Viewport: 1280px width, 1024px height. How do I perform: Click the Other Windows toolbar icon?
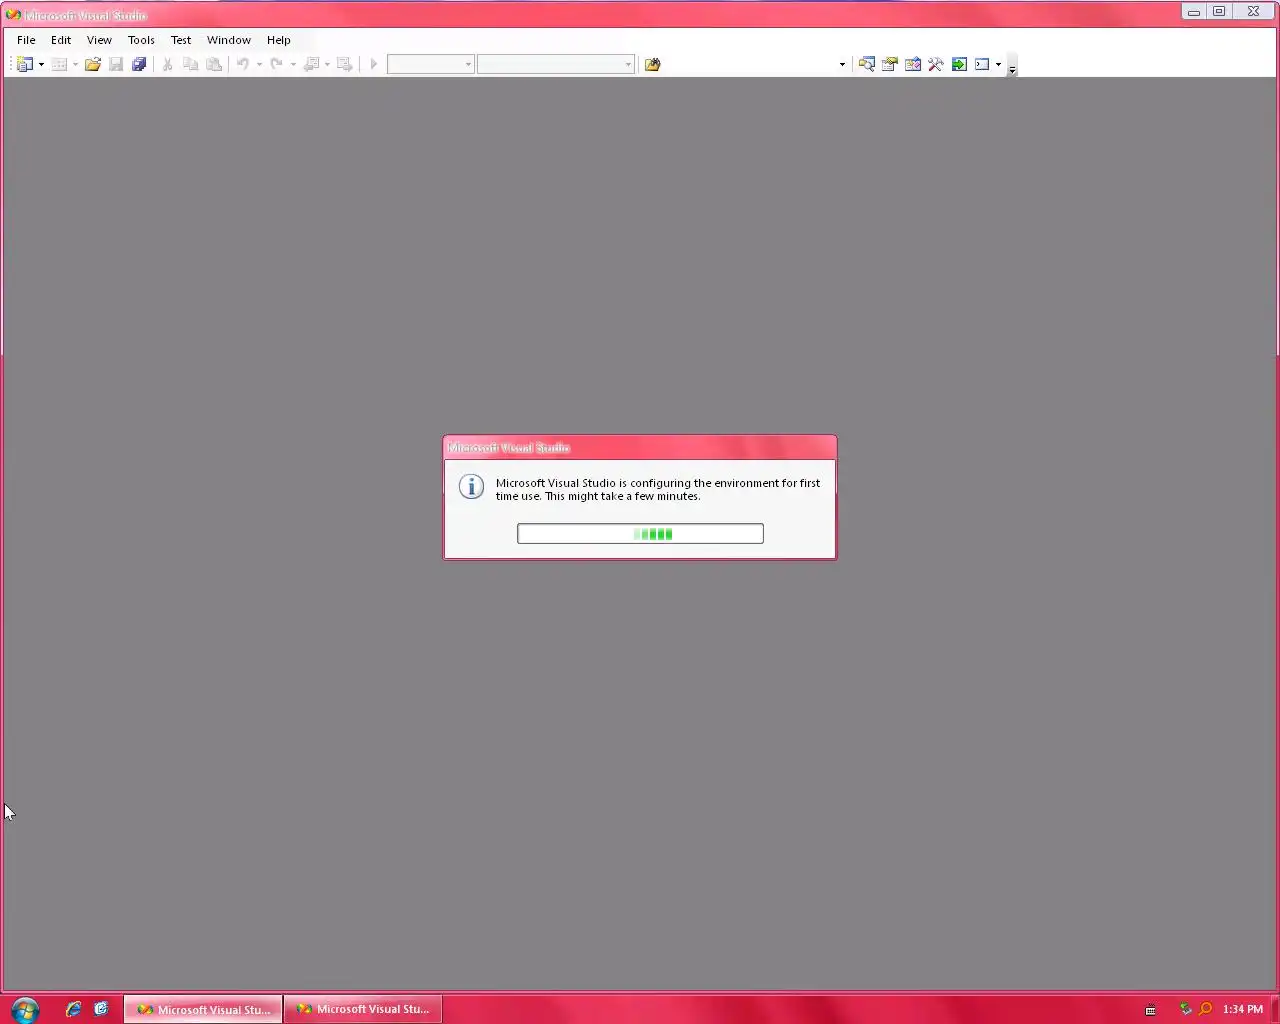tap(982, 64)
